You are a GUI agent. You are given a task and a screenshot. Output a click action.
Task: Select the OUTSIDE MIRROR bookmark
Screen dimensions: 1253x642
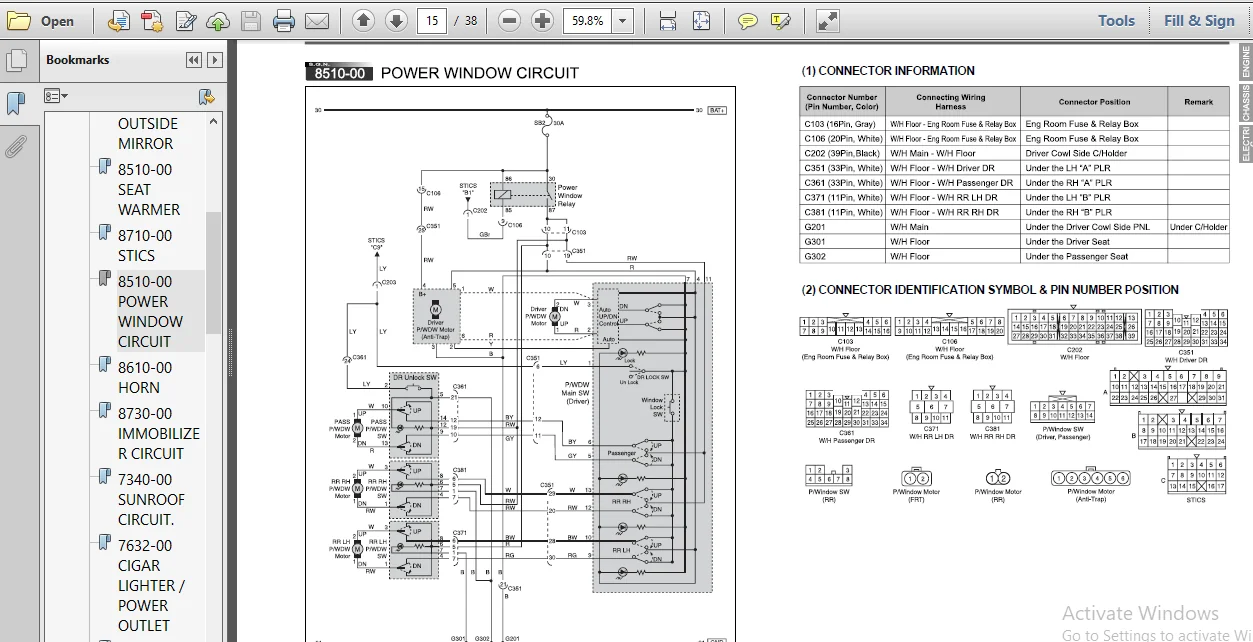(147, 134)
